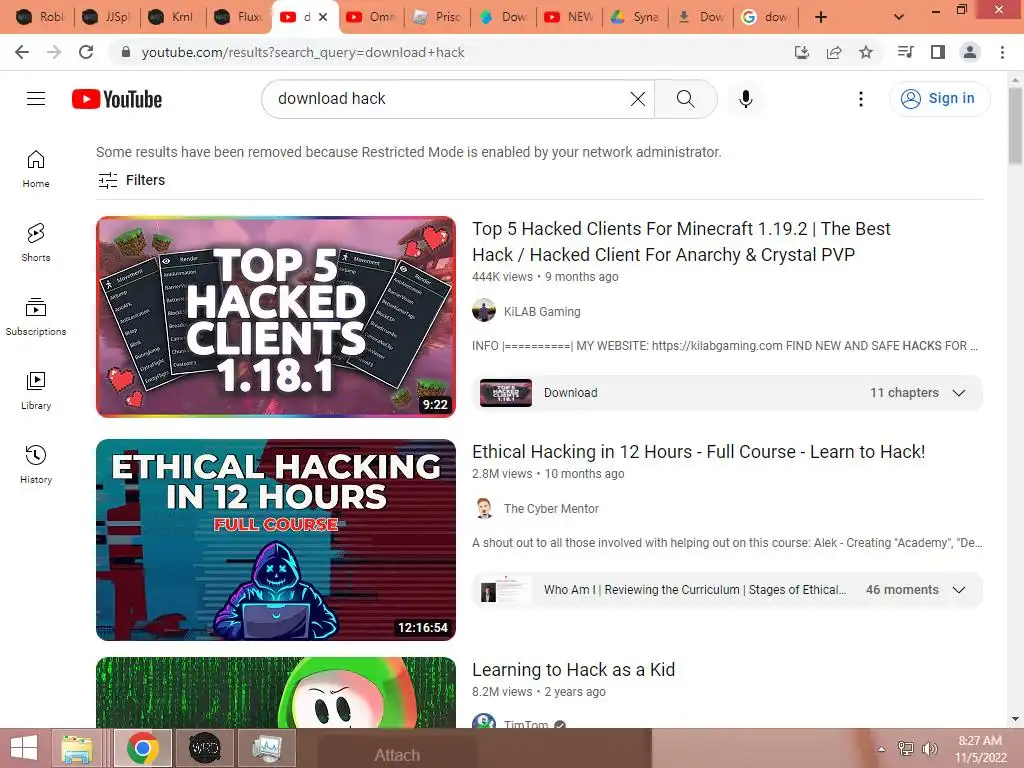1024x768 pixels.
Task: Open Ethical Hacking in 12 Hours thumbnail
Action: point(276,539)
